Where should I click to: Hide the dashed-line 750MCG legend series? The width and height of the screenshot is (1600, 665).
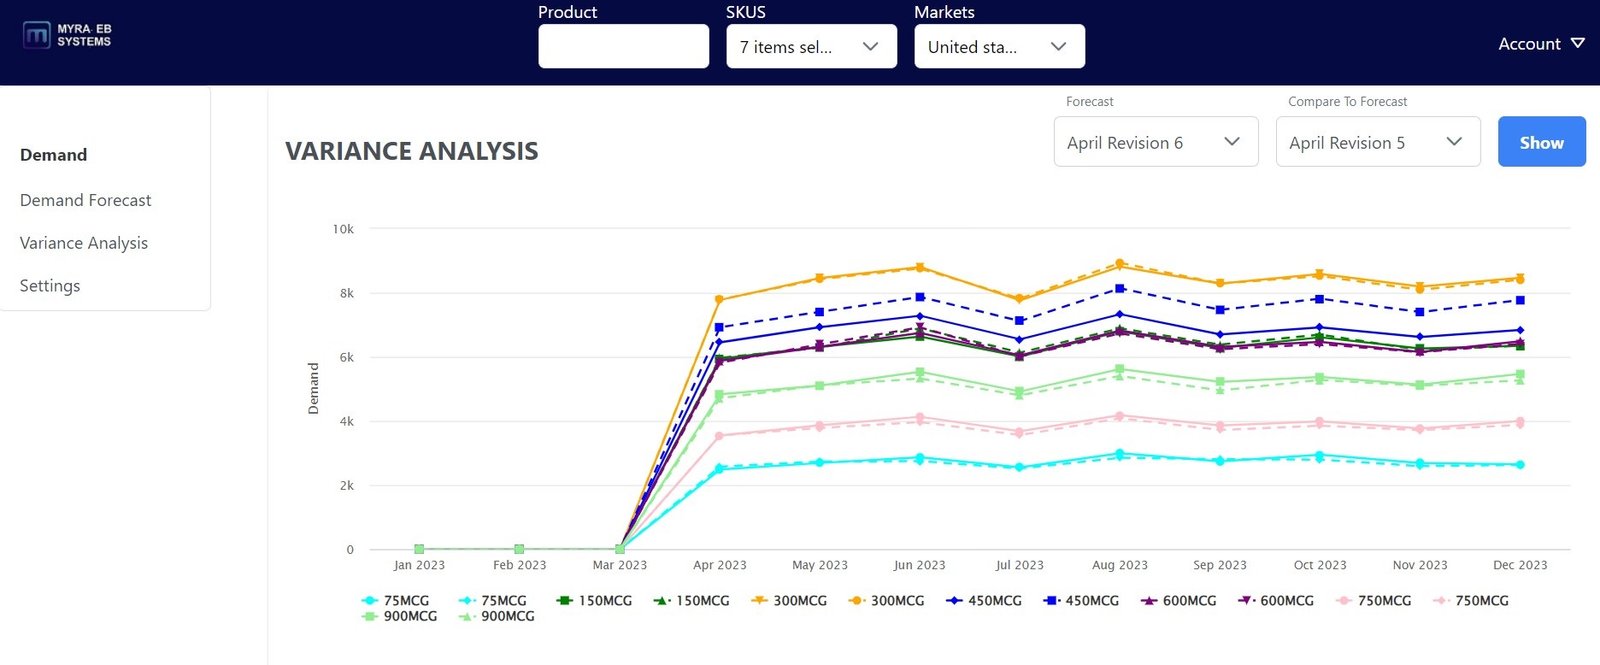1471,601
